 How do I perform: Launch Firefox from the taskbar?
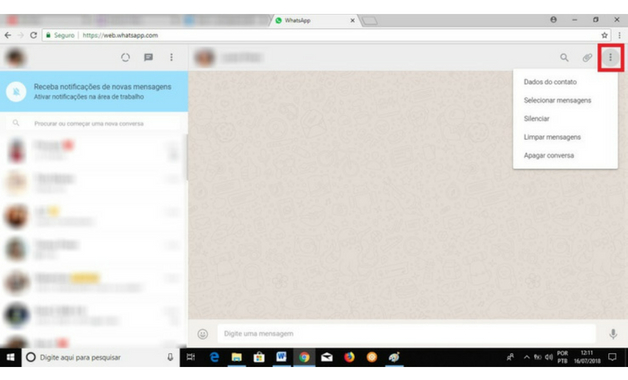click(x=349, y=357)
